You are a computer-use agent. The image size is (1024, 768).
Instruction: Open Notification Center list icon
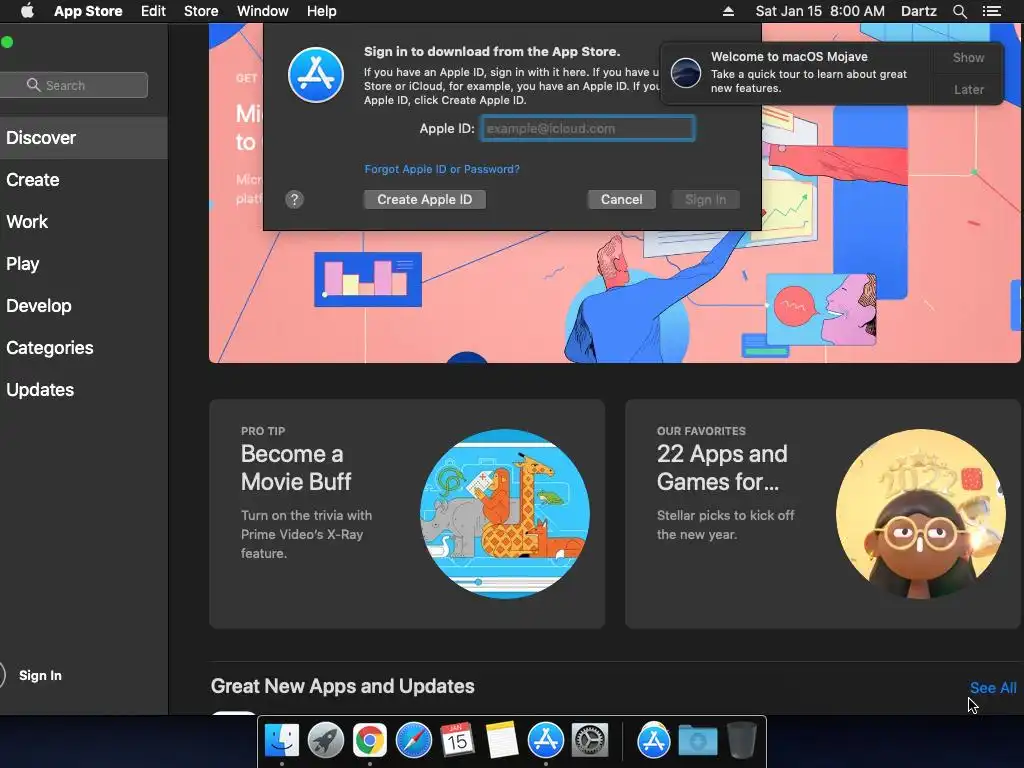tap(991, 11)
